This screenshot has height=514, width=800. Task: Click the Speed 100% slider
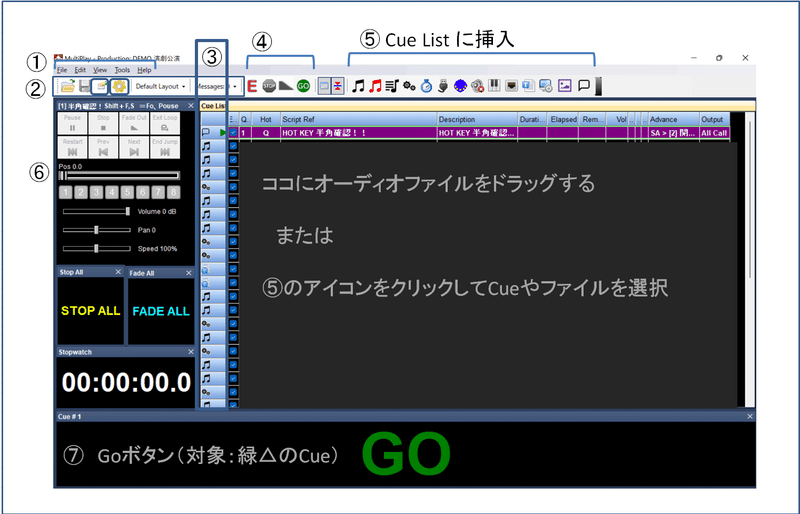tap(96, 249)
